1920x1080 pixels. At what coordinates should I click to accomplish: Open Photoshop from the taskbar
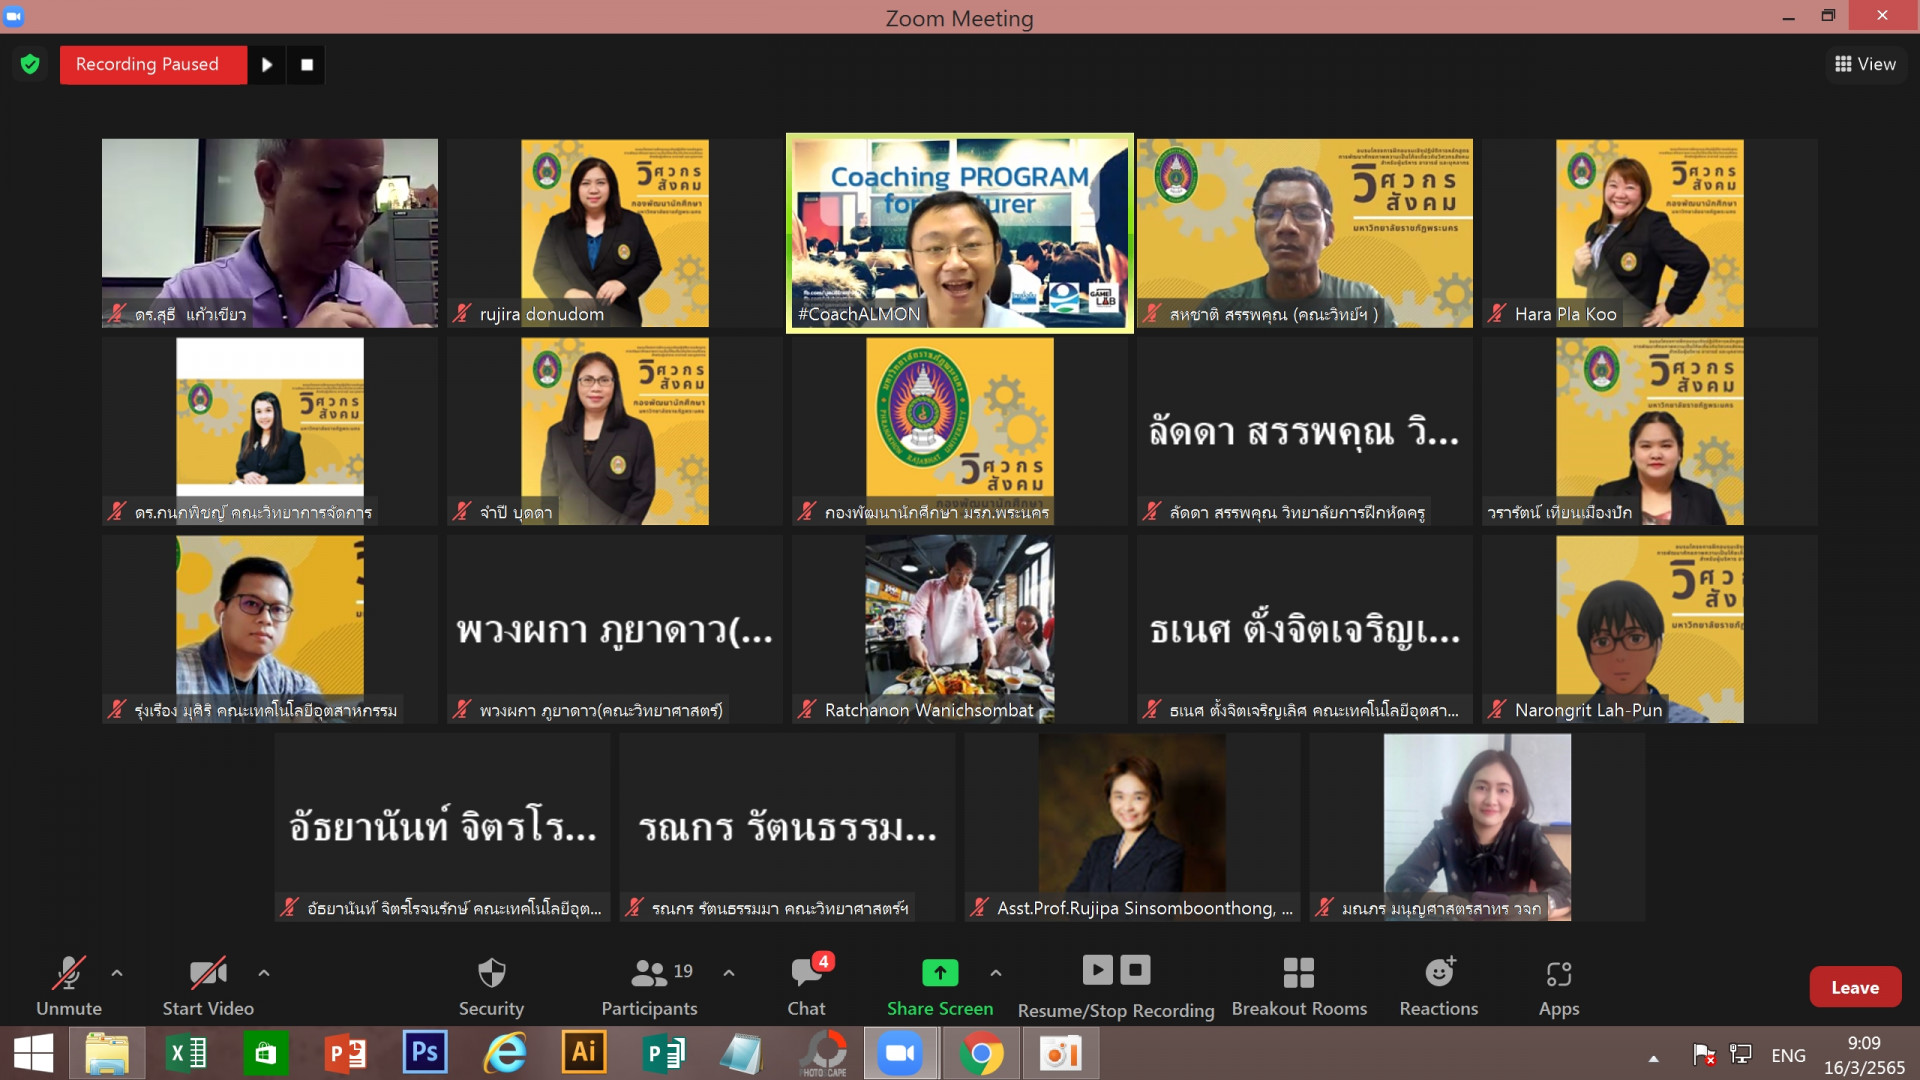click(425, 1053)
